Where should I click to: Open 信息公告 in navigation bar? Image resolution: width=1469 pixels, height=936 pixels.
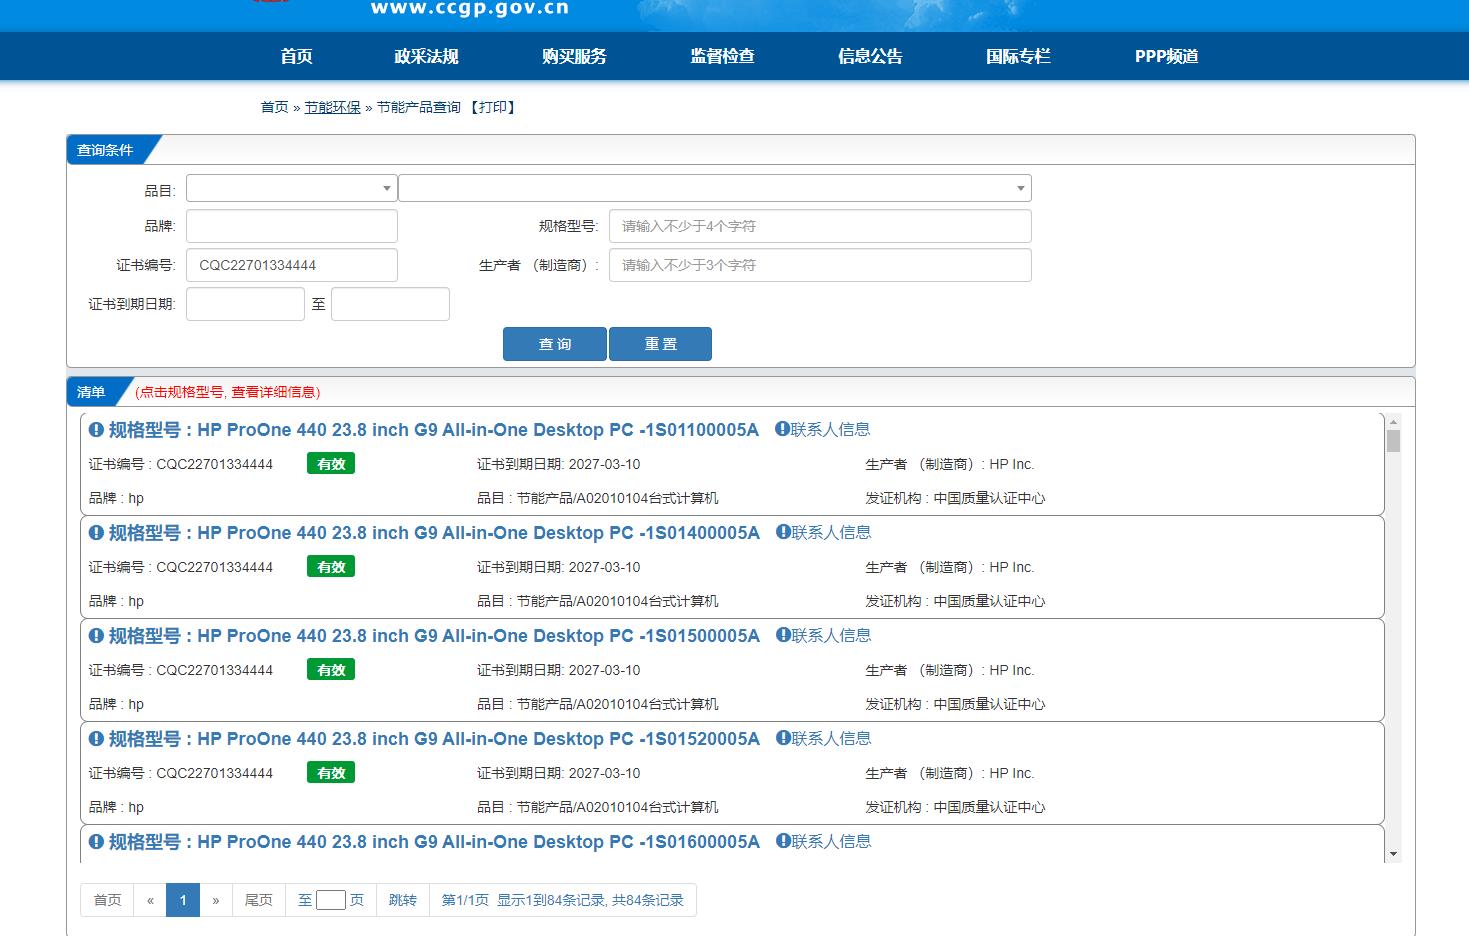[x=870, y=56]
